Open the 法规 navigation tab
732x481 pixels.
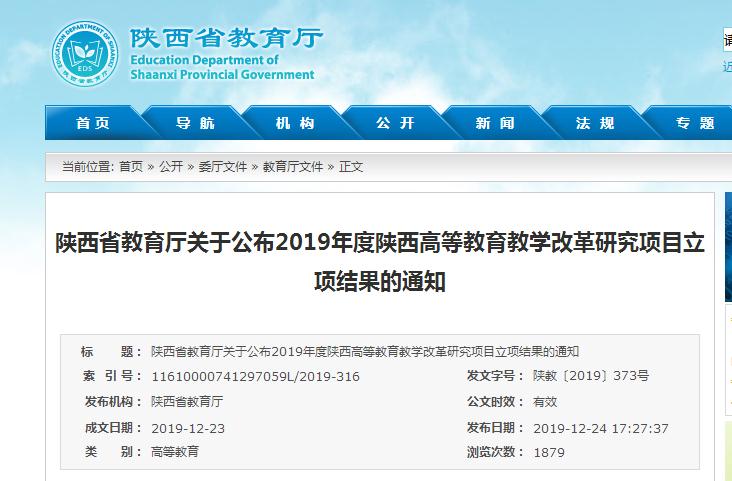coord(595,123)
